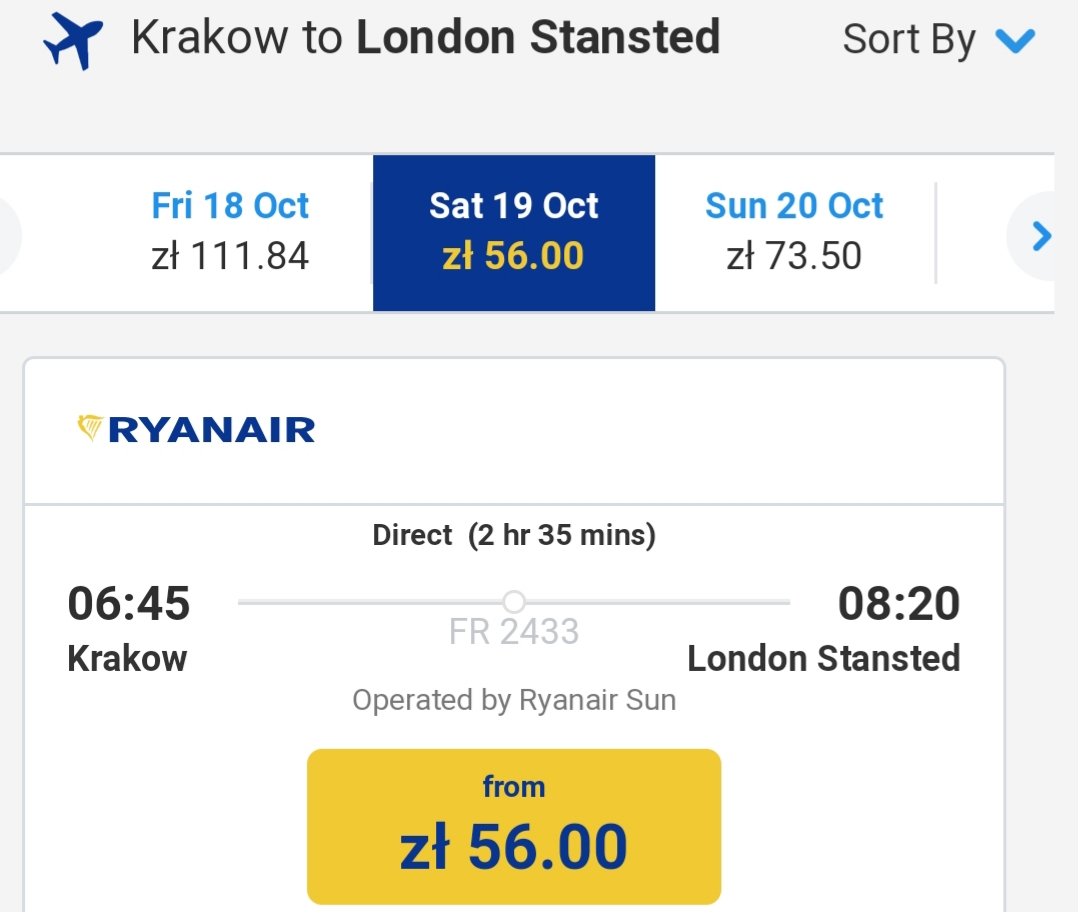Click the 06:45 departure time
The image size is (1078, 912).
click(129, 603)
